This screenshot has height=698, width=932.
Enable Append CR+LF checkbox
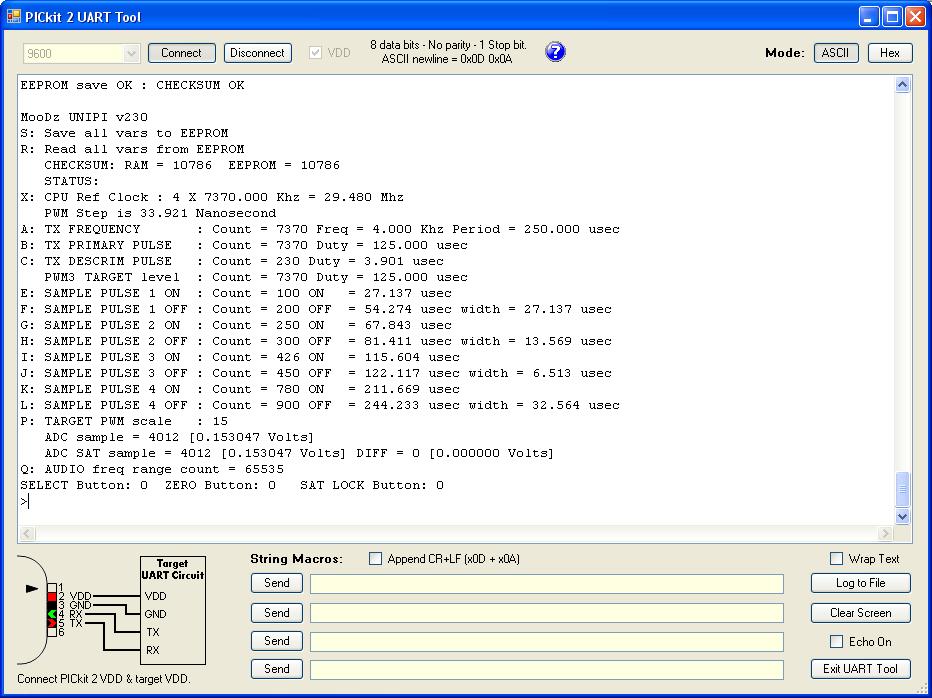pos(376,559)
